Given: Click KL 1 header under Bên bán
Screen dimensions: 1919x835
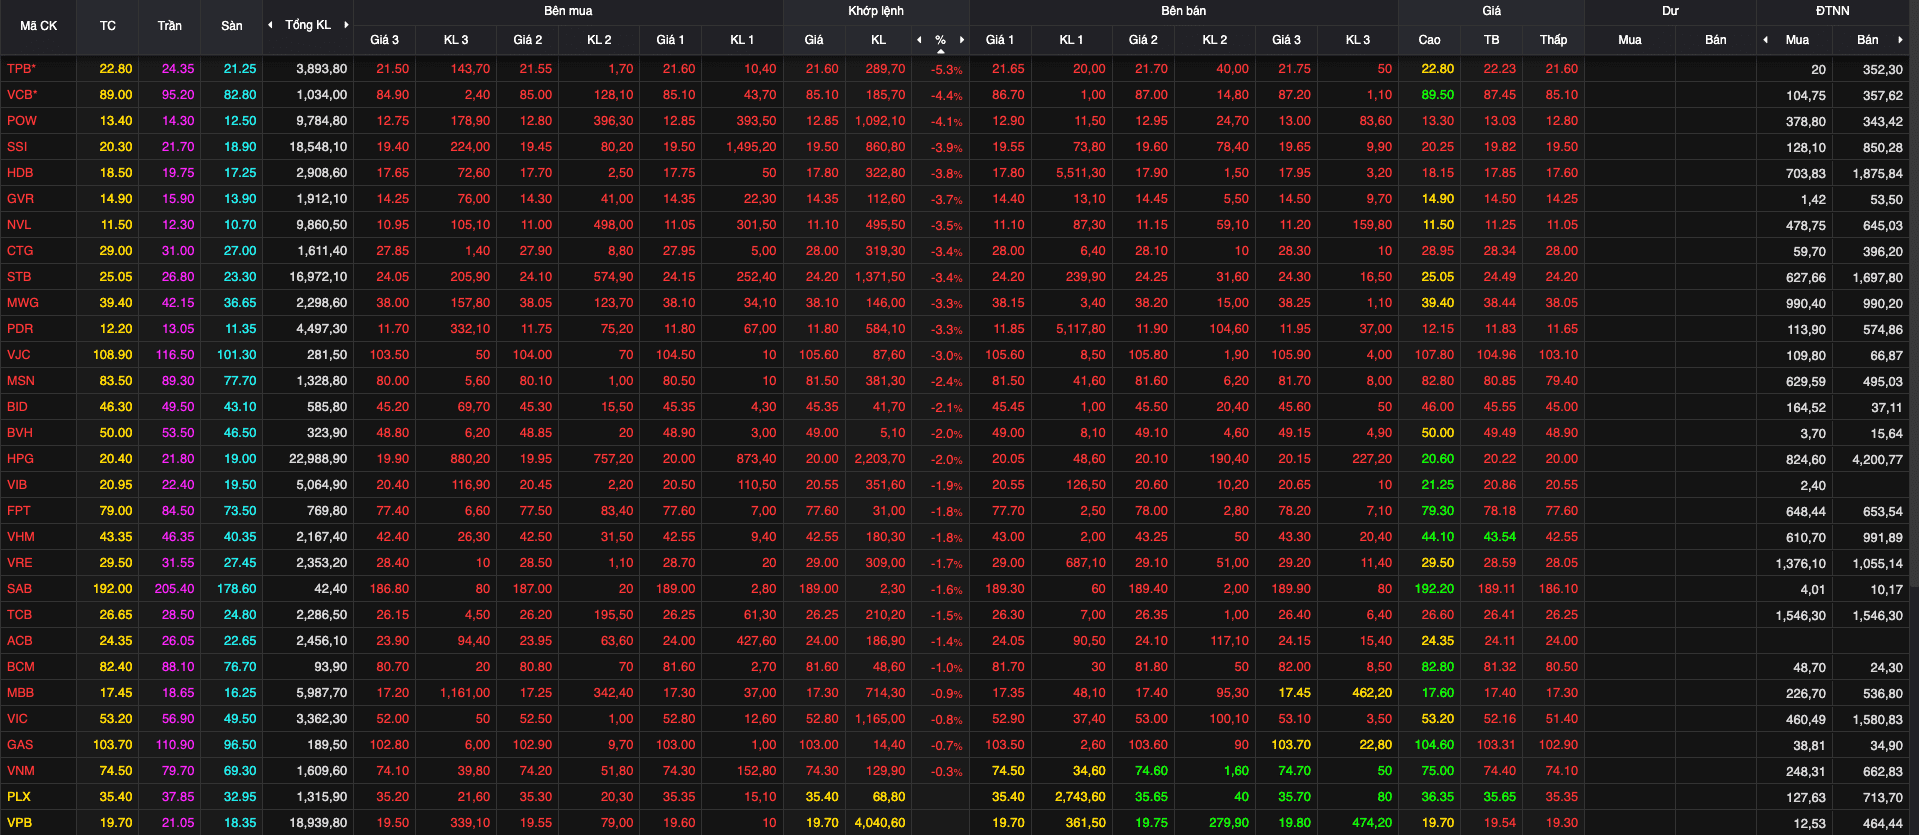Looking at the screenshot, I should [x=1071, y=40].
